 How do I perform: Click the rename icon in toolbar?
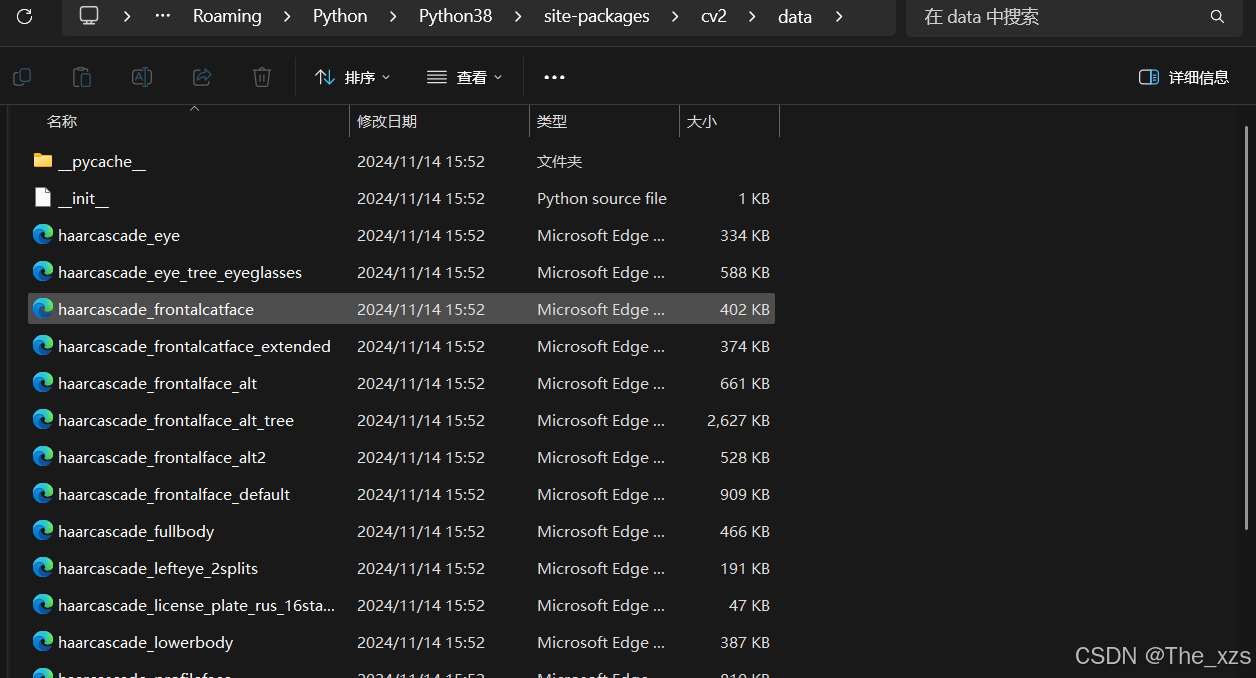(x=142, y=77)
